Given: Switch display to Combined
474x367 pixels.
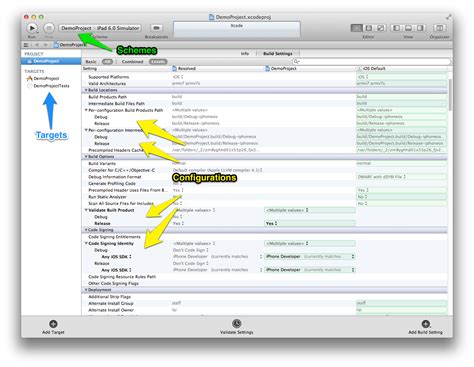Looking at the screenshot, I should tap(132, 62).
